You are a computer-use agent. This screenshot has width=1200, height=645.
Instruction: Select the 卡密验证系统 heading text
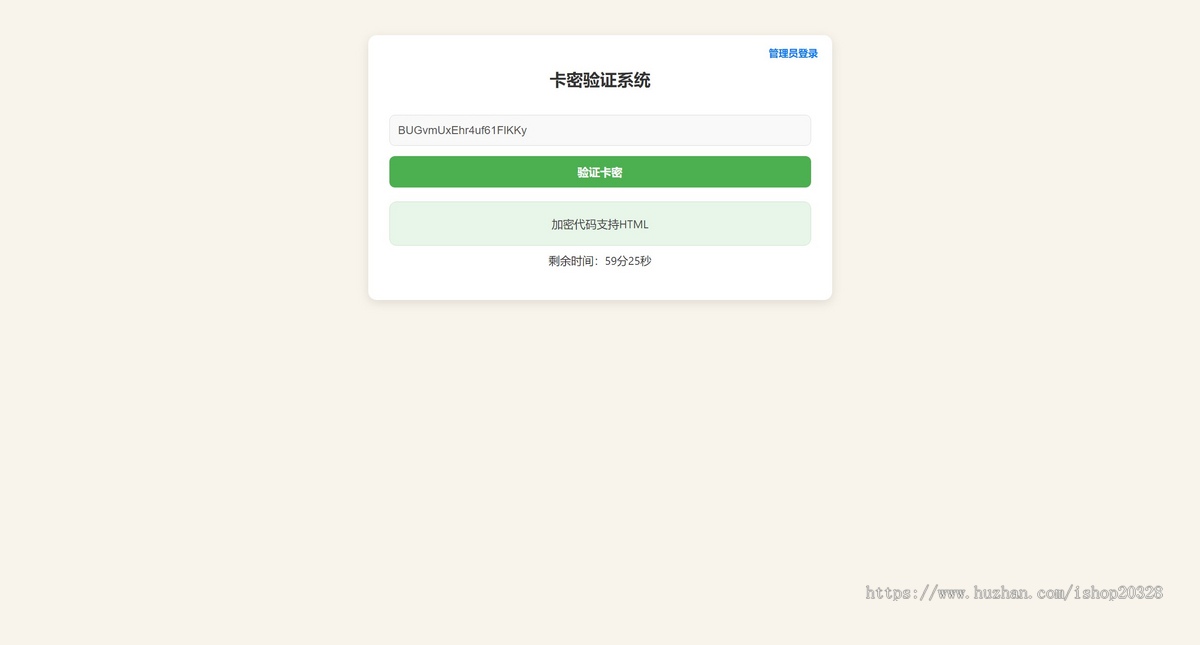click(x=600, y=81)
